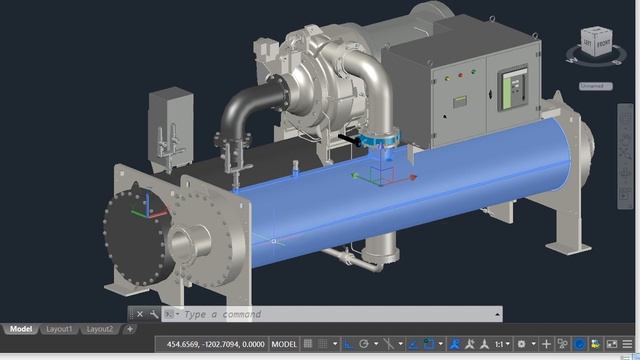Toggle isometric drafting mode

point(389,344)
